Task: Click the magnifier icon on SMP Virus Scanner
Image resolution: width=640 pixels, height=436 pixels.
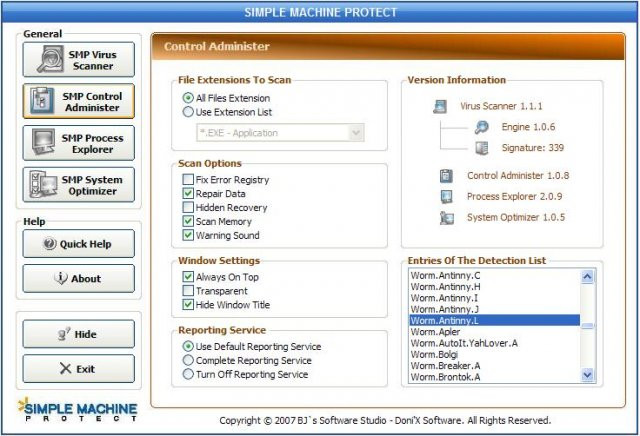Action: pos(51,60)
